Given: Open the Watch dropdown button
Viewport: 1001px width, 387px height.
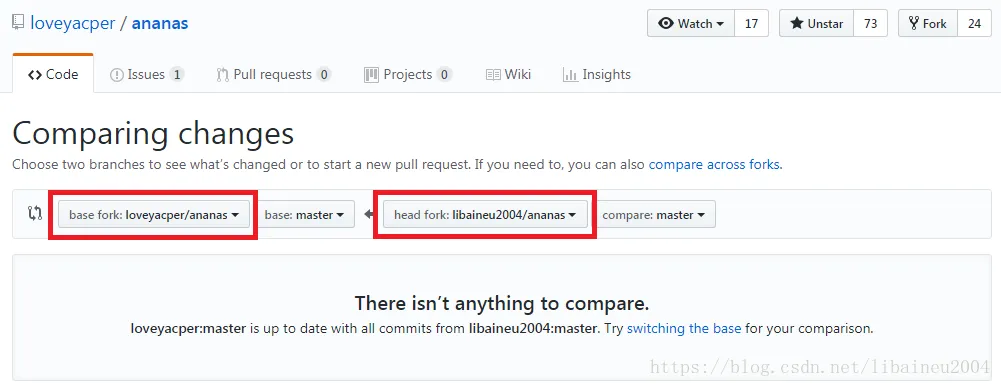Looking at the screenshot, I should 691,24.
